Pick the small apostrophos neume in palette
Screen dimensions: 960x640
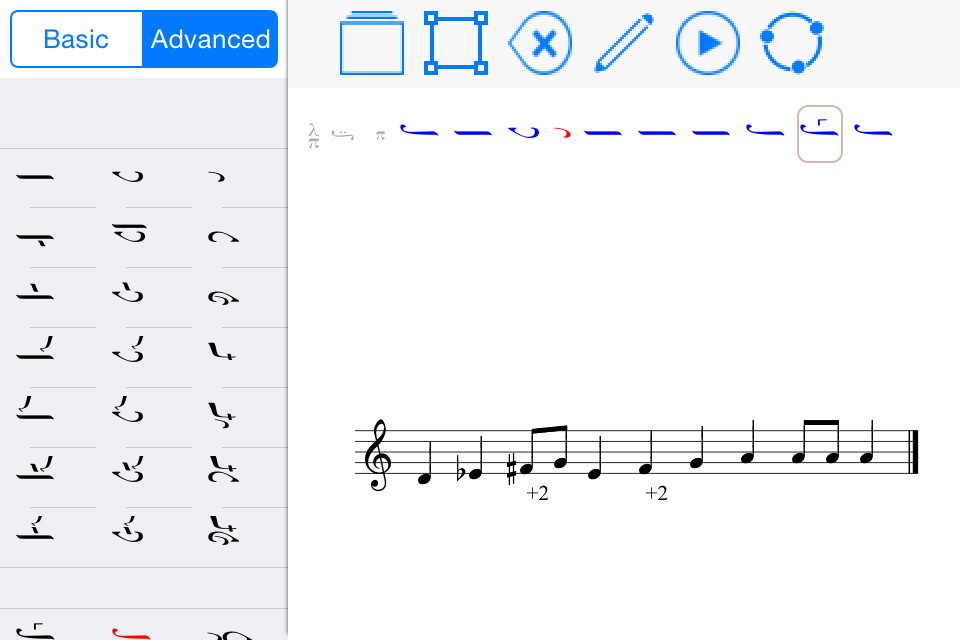click(217, 177)
